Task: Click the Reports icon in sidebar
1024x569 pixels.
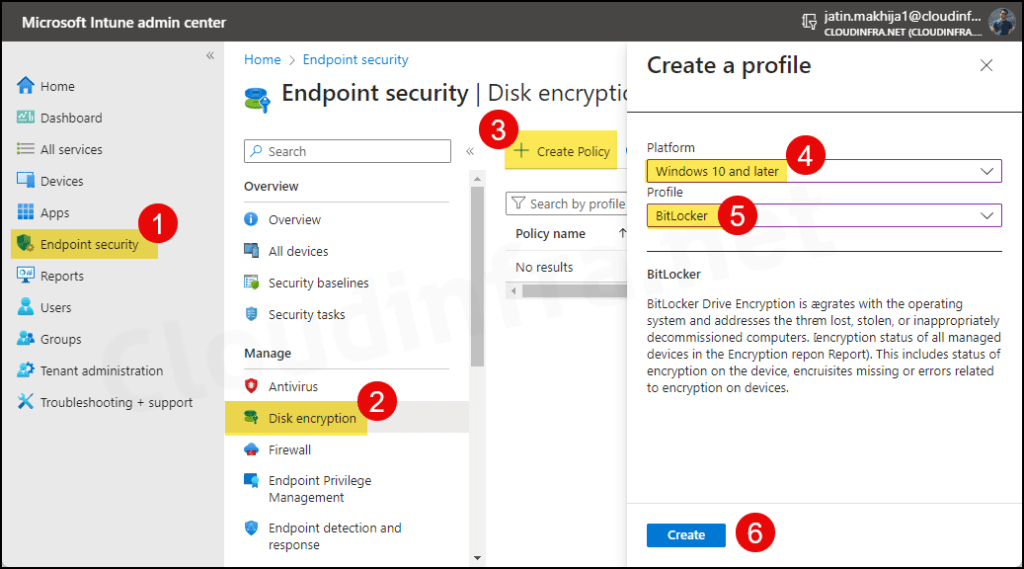Action: pos(25,275)
